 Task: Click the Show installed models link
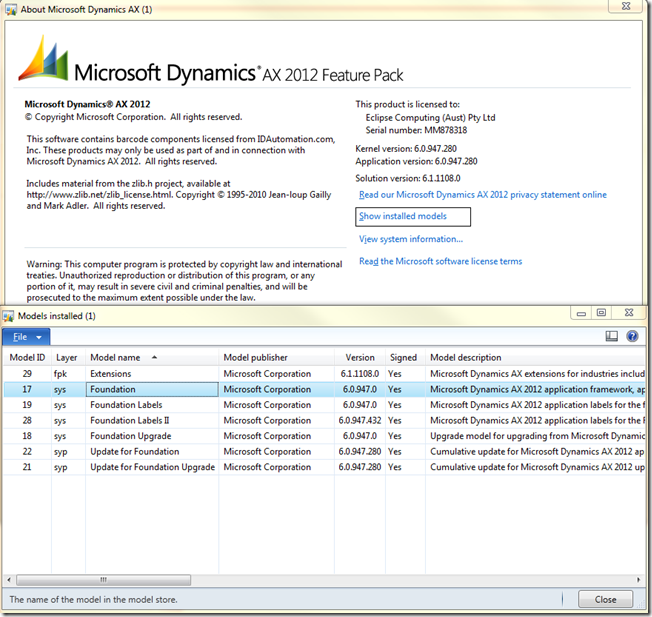pos(403,216)
